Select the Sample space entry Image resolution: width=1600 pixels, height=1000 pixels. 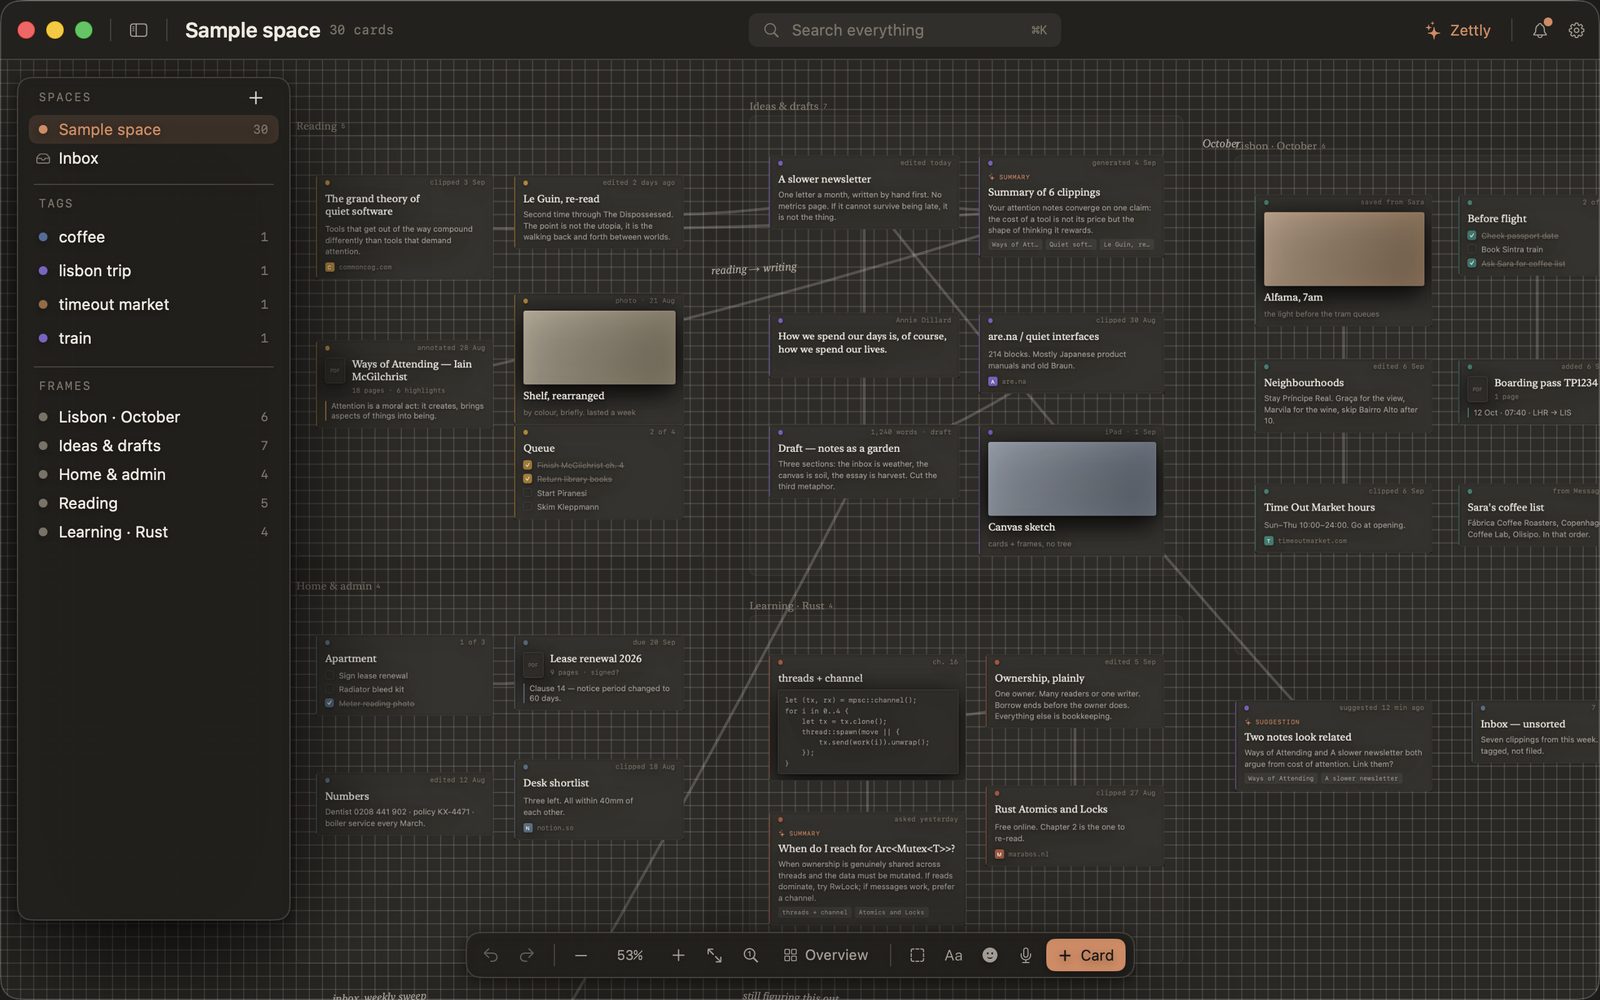tap(153, 129)
